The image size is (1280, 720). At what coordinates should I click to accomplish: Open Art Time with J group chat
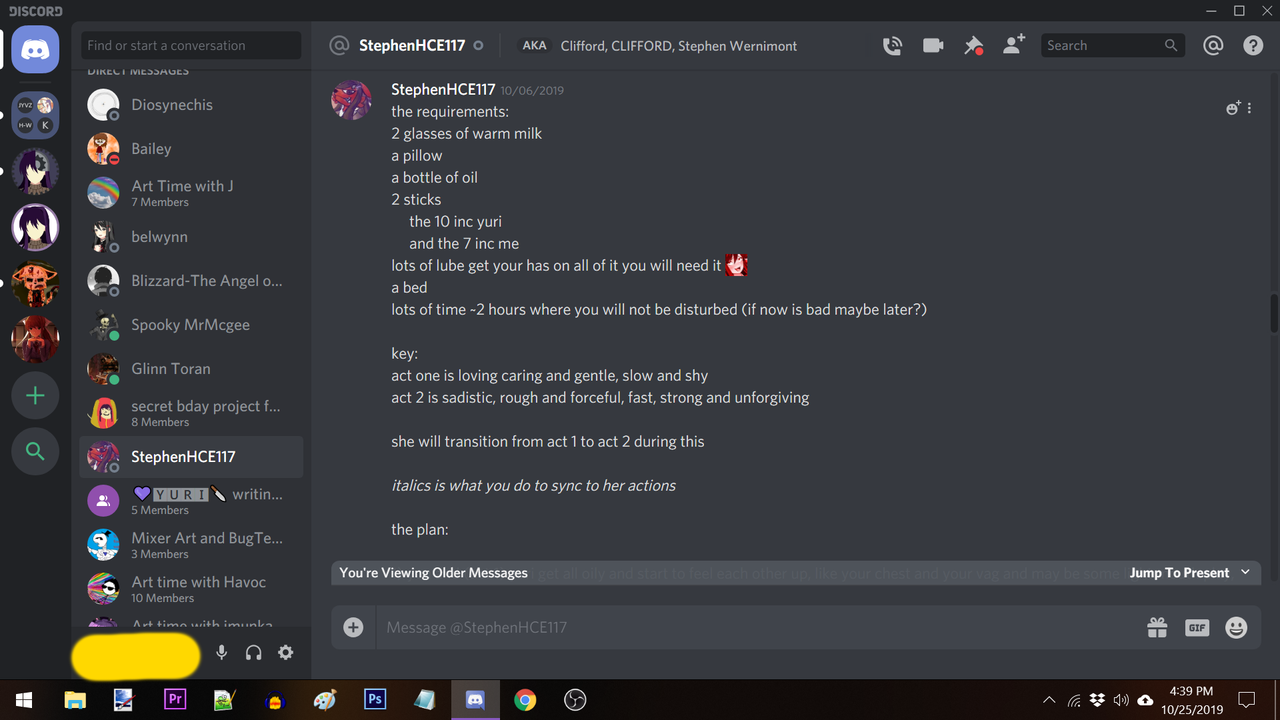191,193
